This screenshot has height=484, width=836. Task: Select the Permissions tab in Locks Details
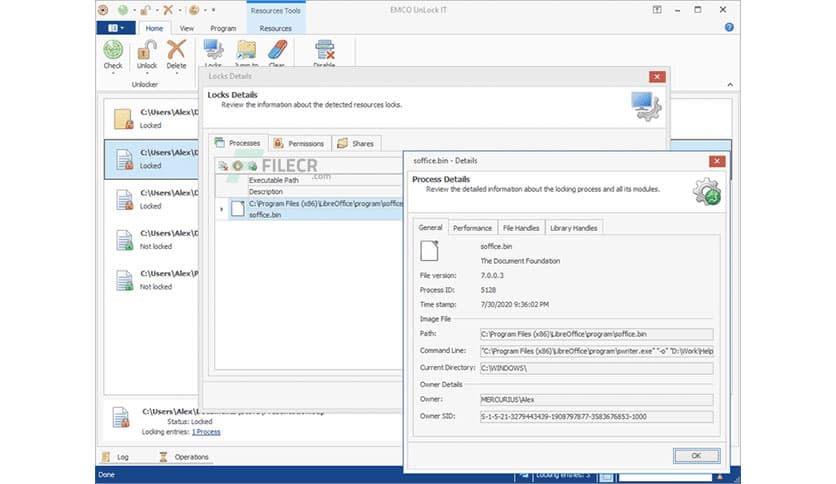click(x=299, y=143)
